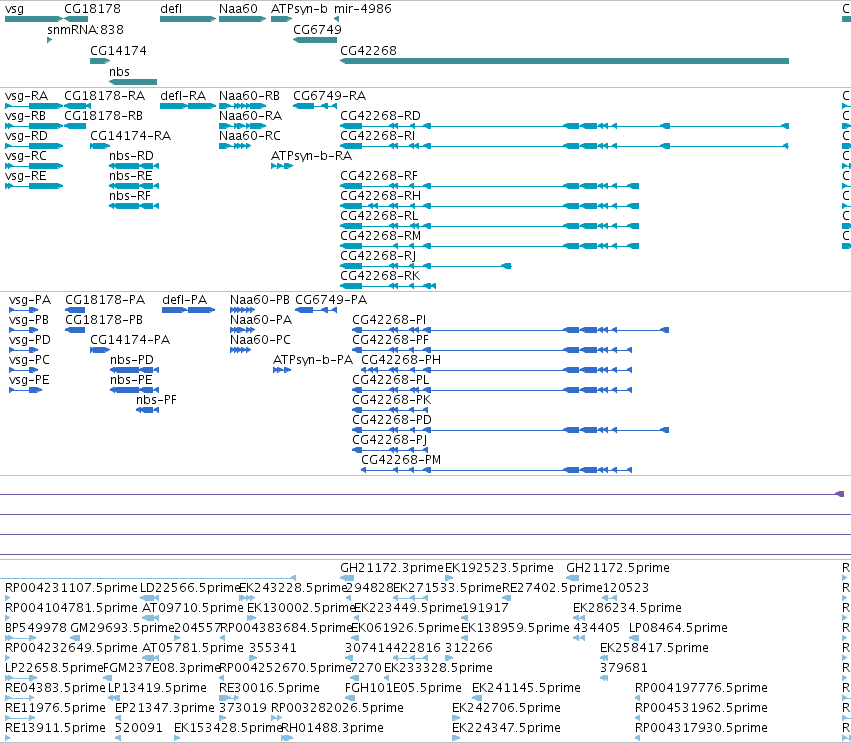851x743 pixels.
Task: Click the nbs gene span bar
Action: (x=133, y=82)
